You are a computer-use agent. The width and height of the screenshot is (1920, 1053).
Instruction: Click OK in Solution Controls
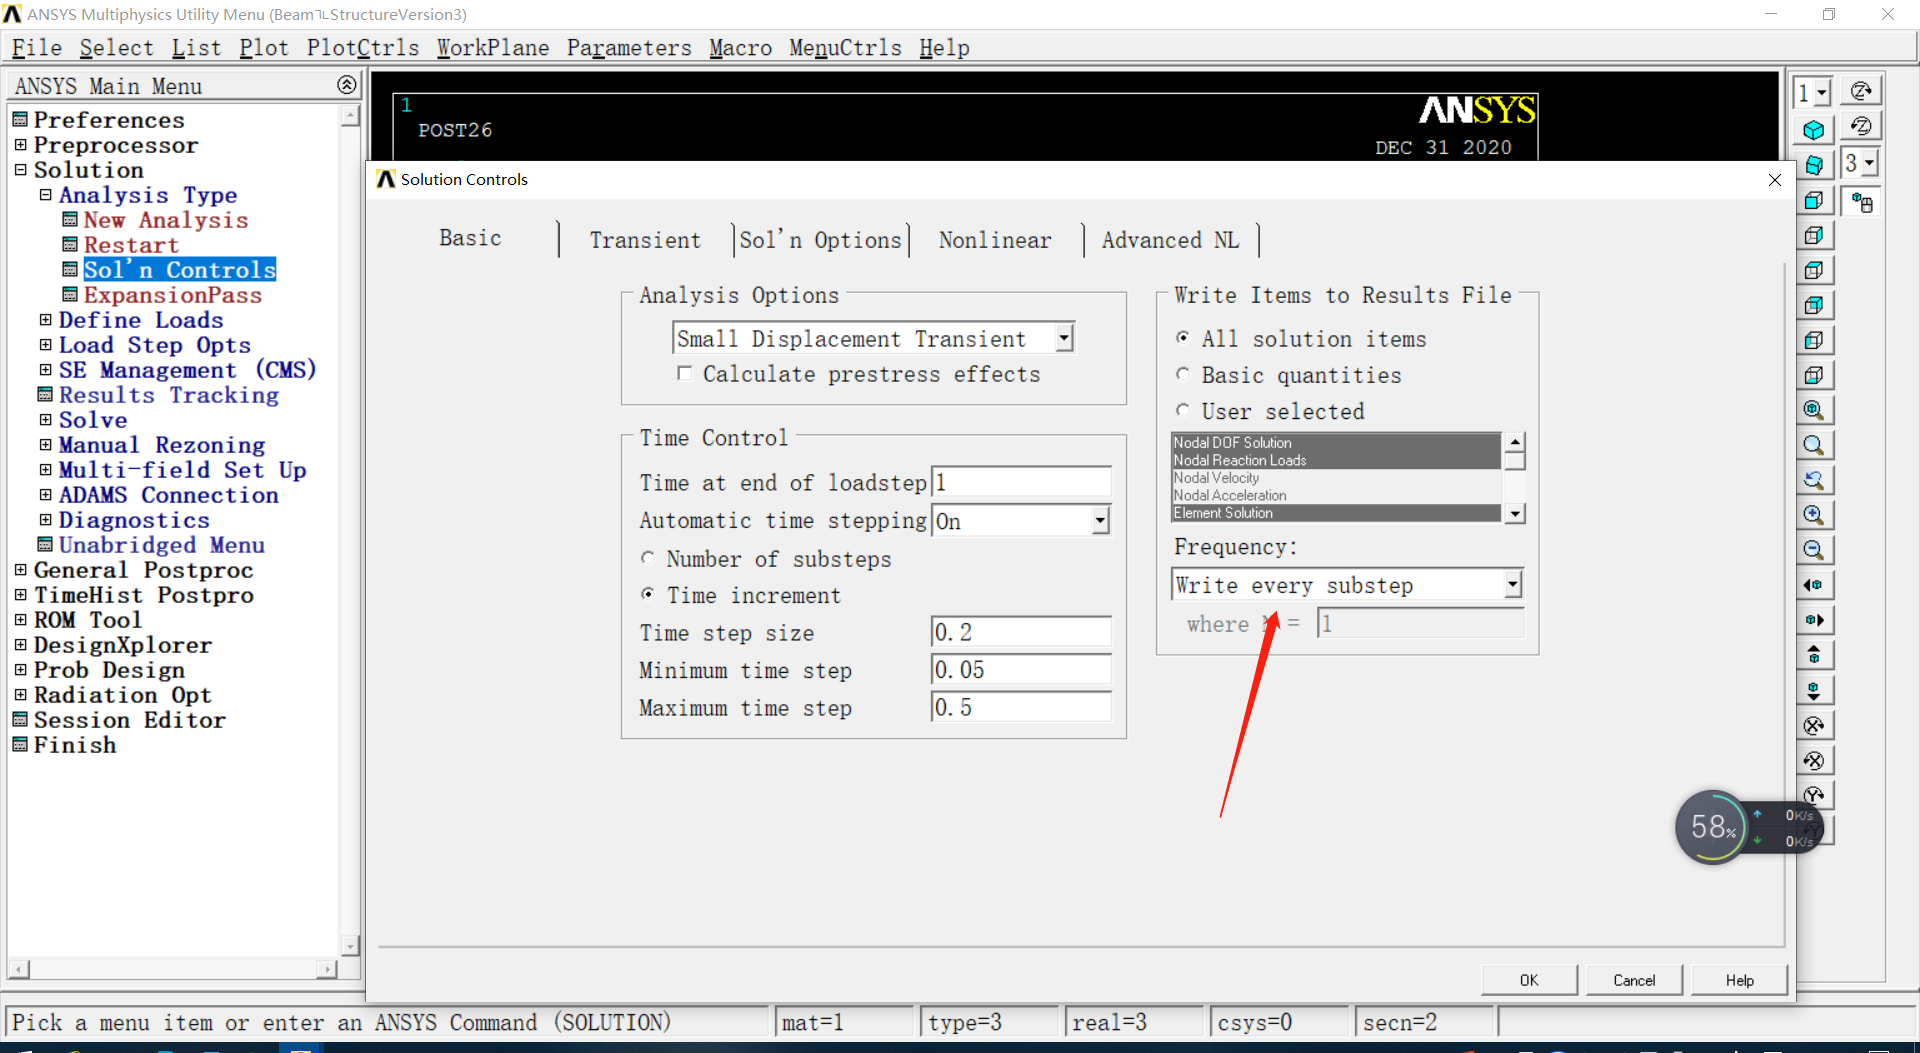(1529, 980)
